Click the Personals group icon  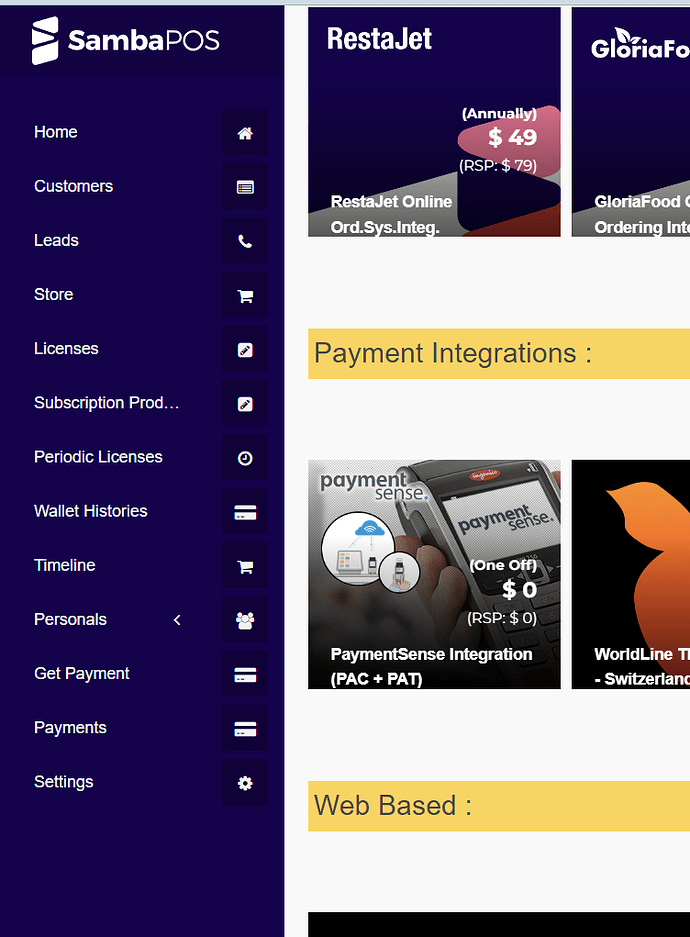click(245, 621)
